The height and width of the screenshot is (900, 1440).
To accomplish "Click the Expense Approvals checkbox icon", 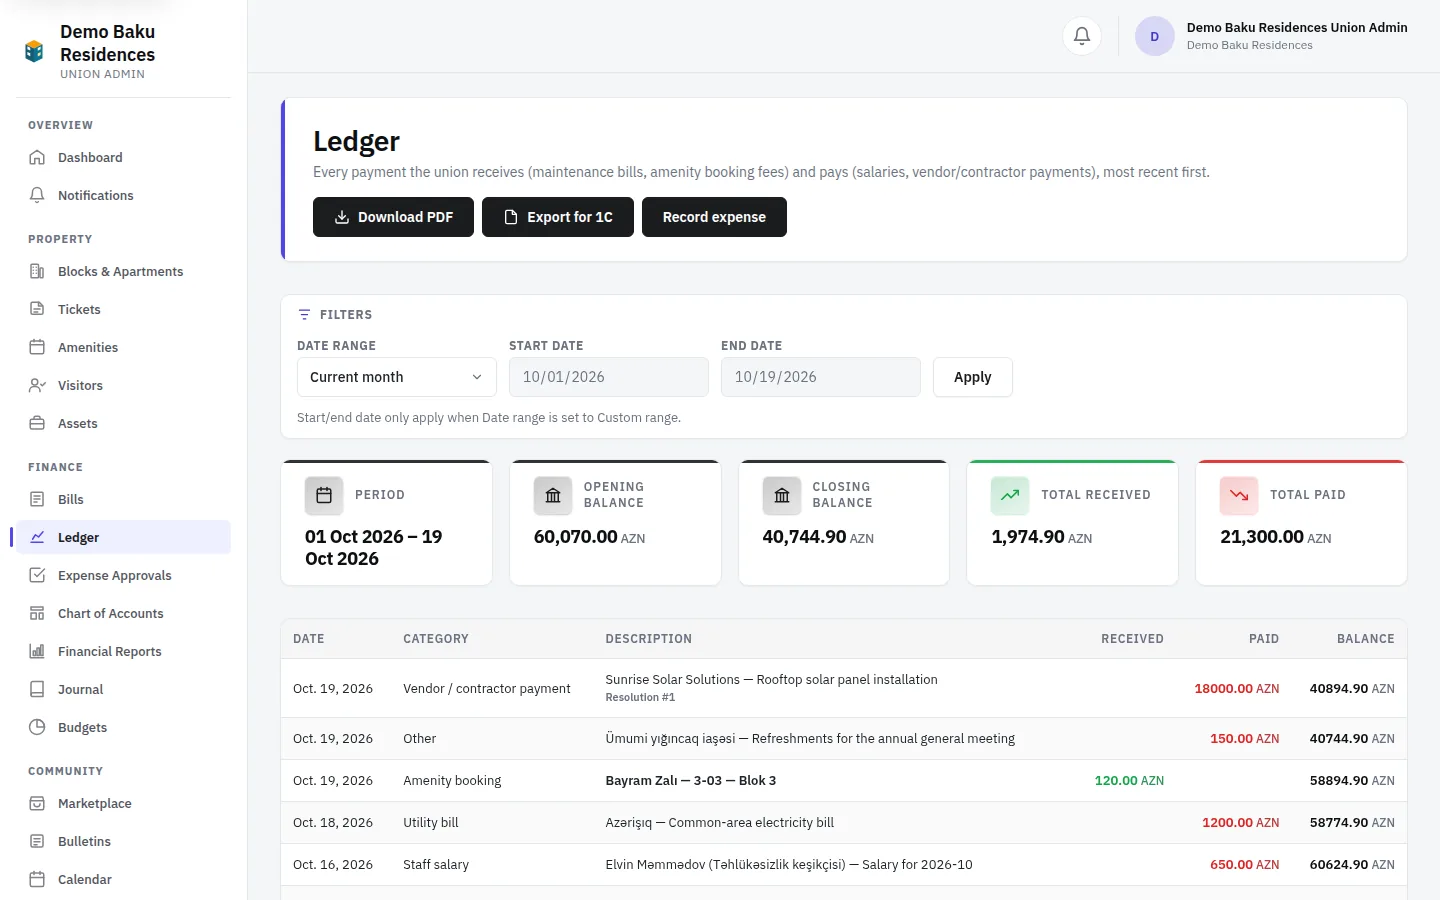I will (x=37, y=575).
